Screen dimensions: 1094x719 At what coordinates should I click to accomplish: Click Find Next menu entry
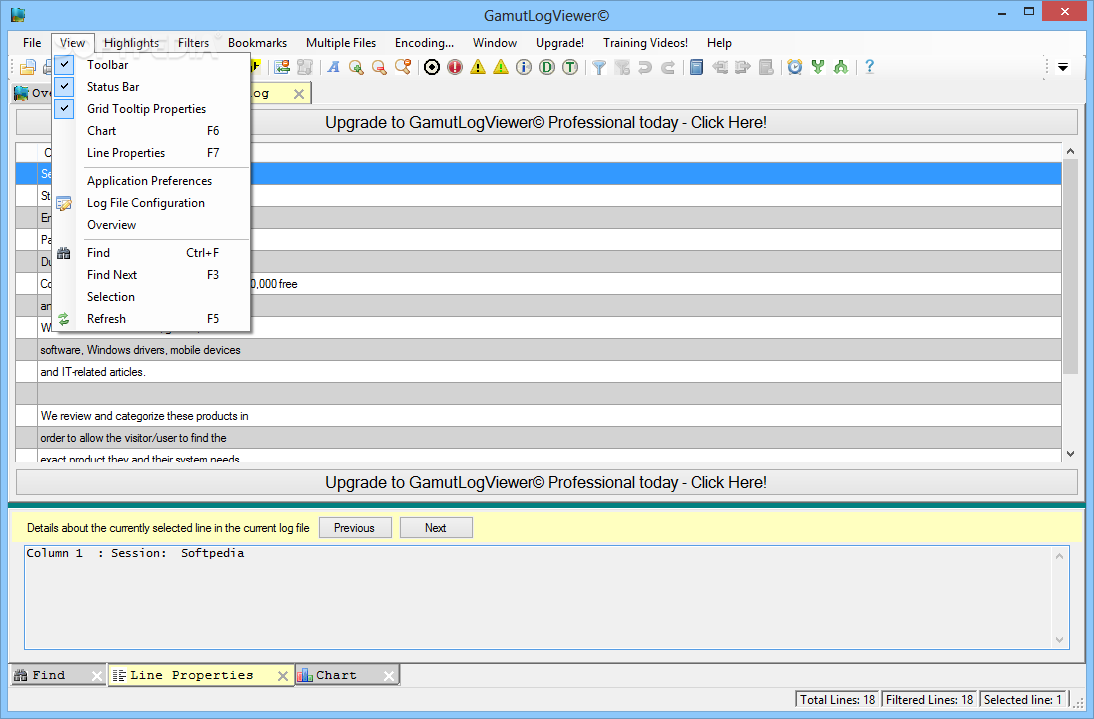(x=151, y=275)
